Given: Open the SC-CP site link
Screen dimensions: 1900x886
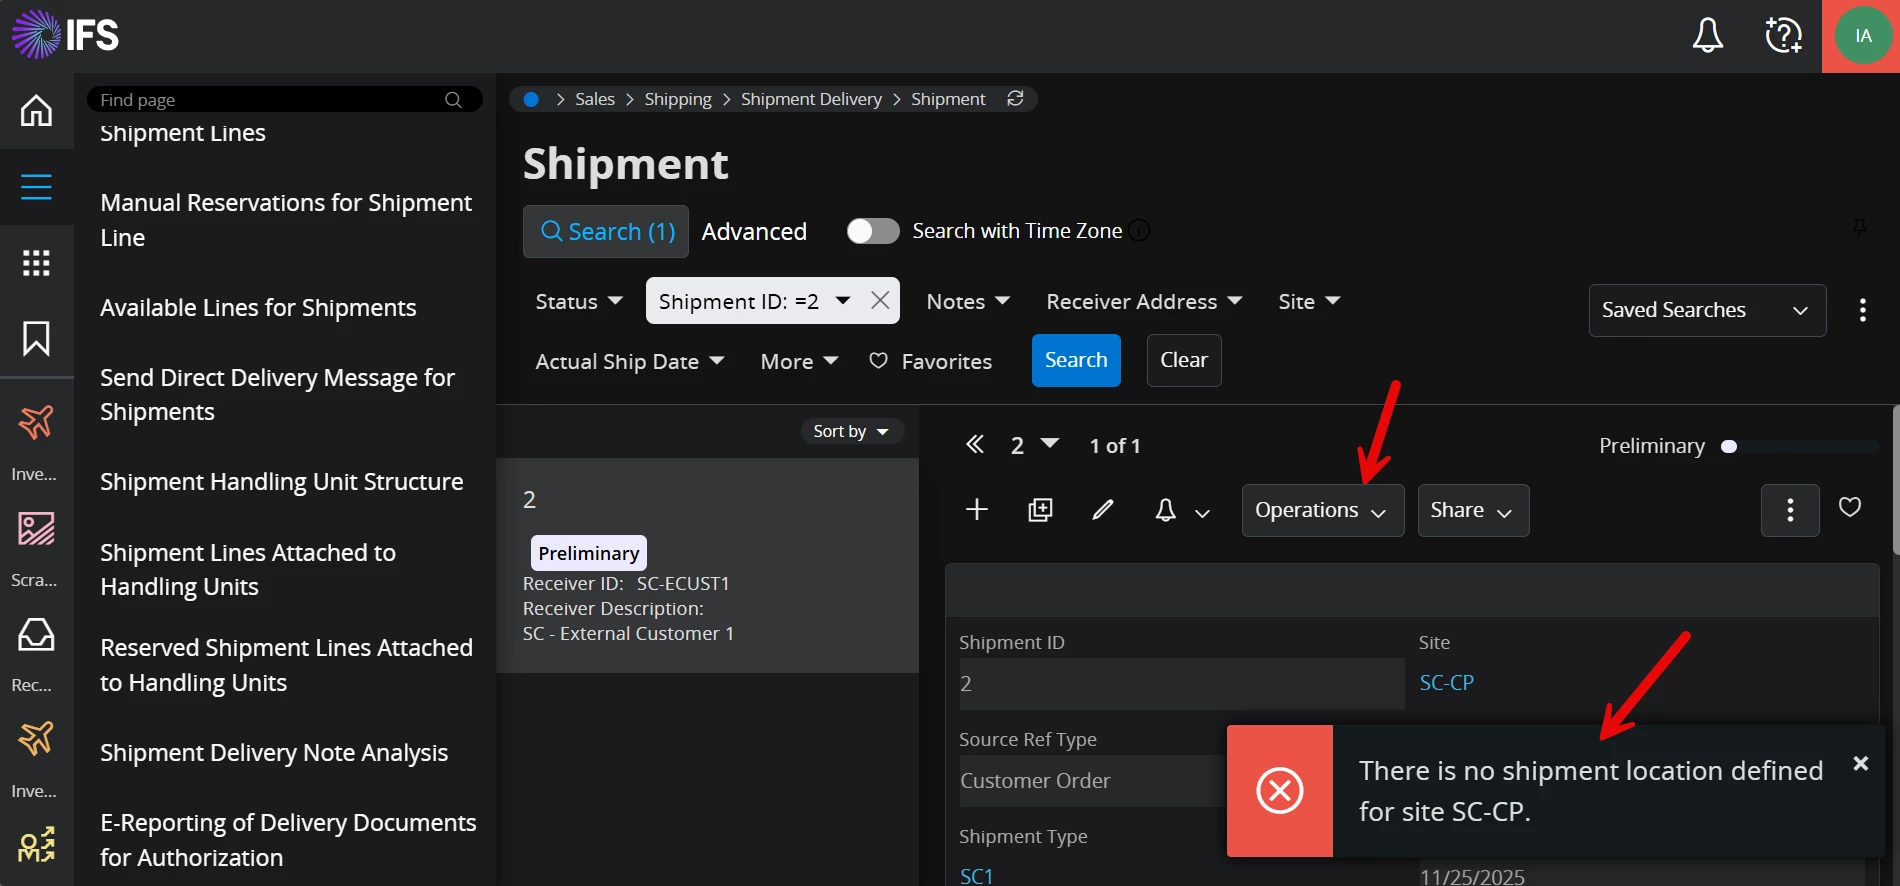Looking at the screenshot, I should 1446,683.
